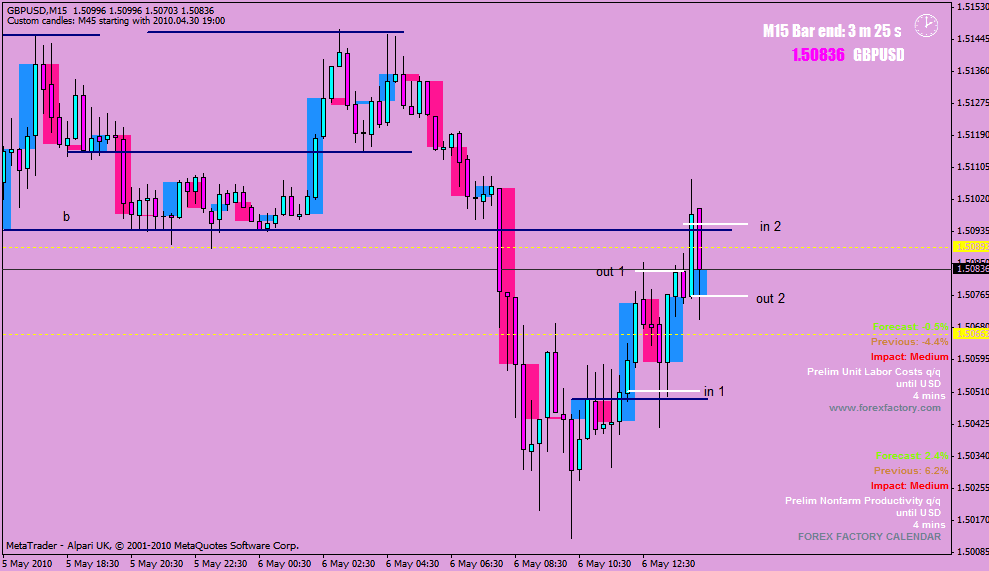Select the 1.51275 price axis label
The height and width of the screenshot is (571, 989).
click(x=973, y=103)
